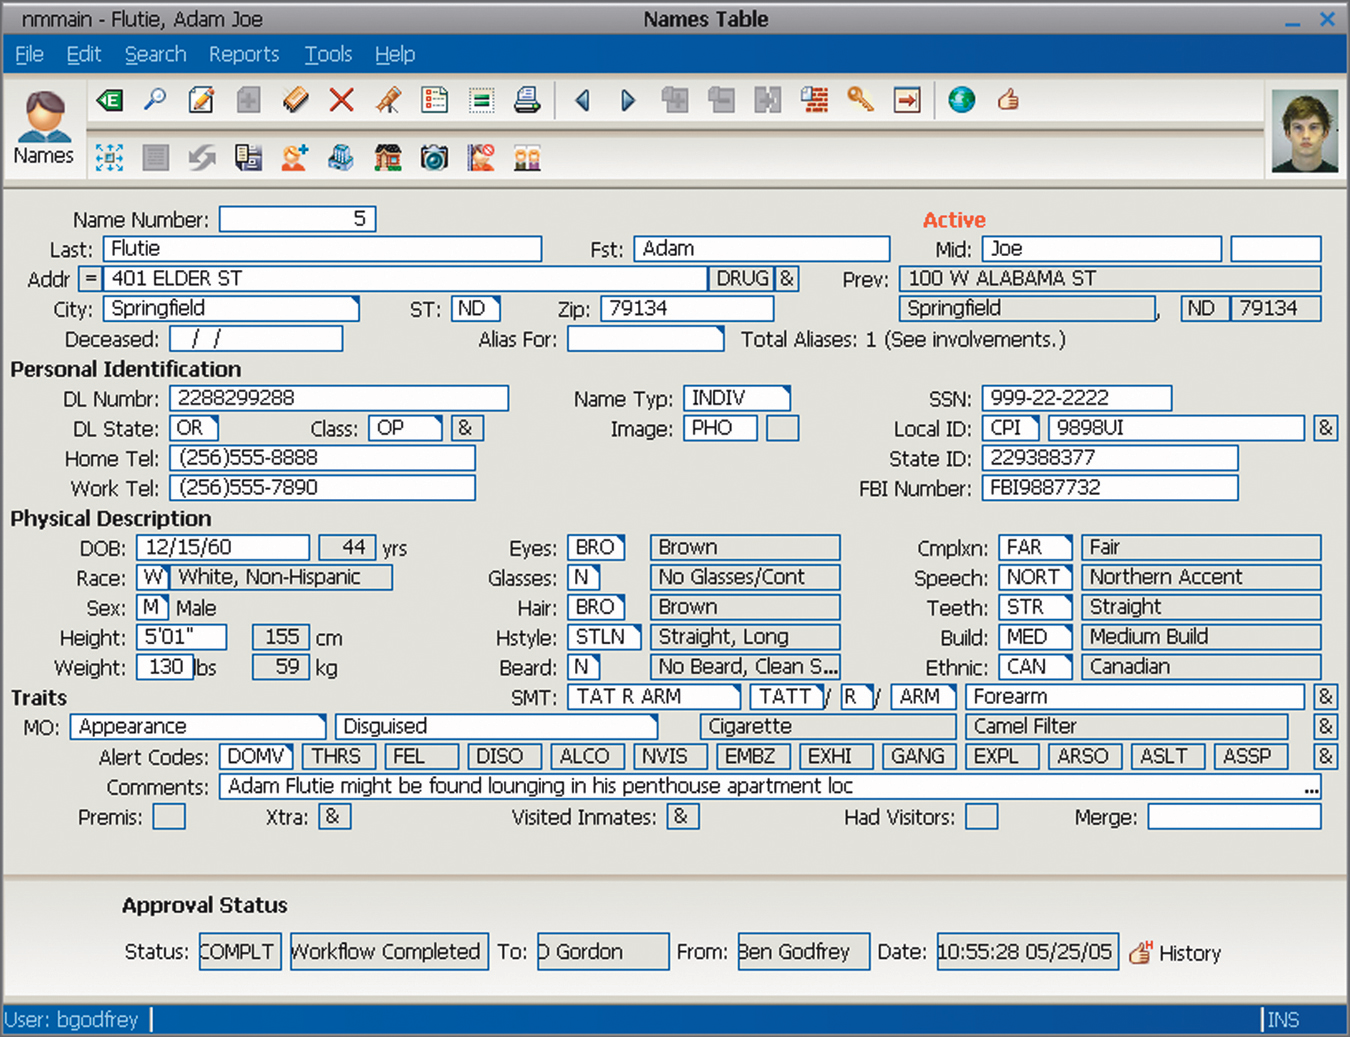Screen dimensions: 1350x1037
Task: Click the globe icon in toolbar
Action: coord(961,100)
